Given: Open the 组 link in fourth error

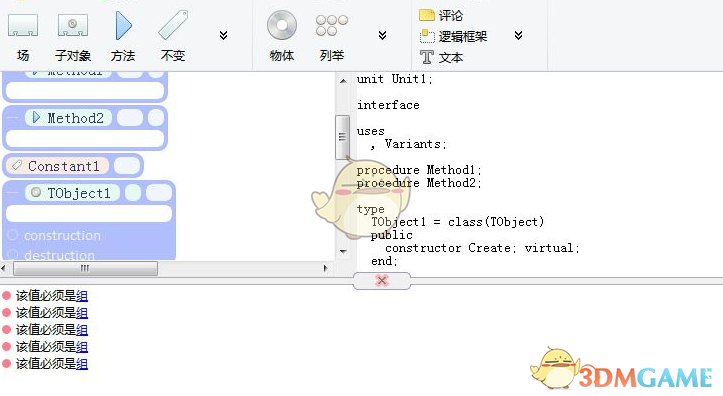Looking at the screenshot, I should [x=82, y=347].
